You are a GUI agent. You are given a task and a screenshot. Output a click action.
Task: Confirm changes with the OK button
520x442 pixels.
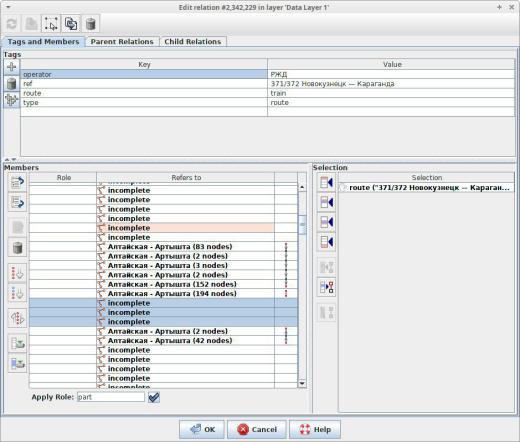[202, 429]
